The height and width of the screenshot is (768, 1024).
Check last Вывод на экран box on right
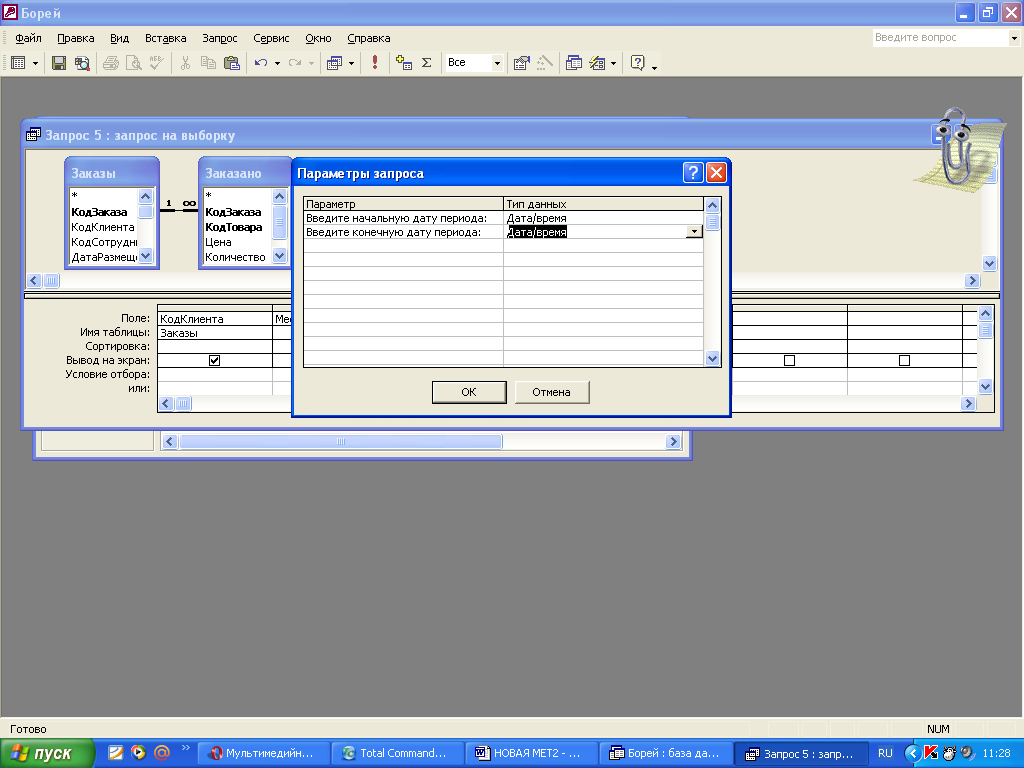click(904, 360)
